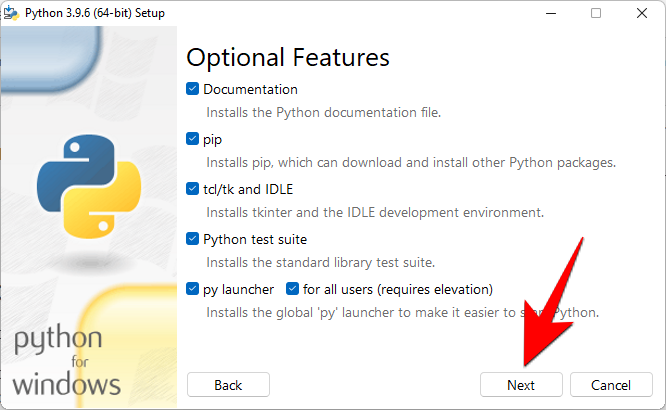Minimize the Python Setup window
Viewport: 666px width, 410px height.
[x=549, y=13]
